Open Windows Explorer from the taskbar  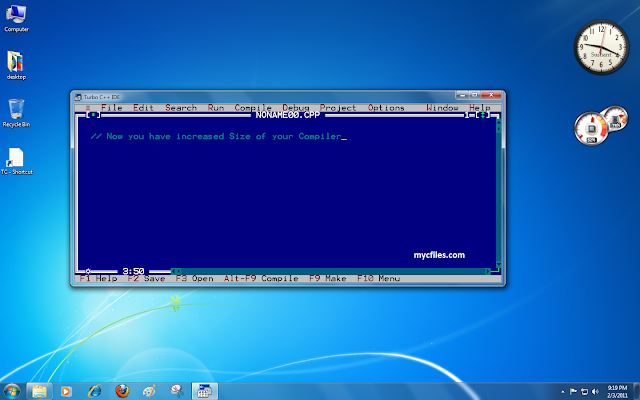click(x=39, y=391)
